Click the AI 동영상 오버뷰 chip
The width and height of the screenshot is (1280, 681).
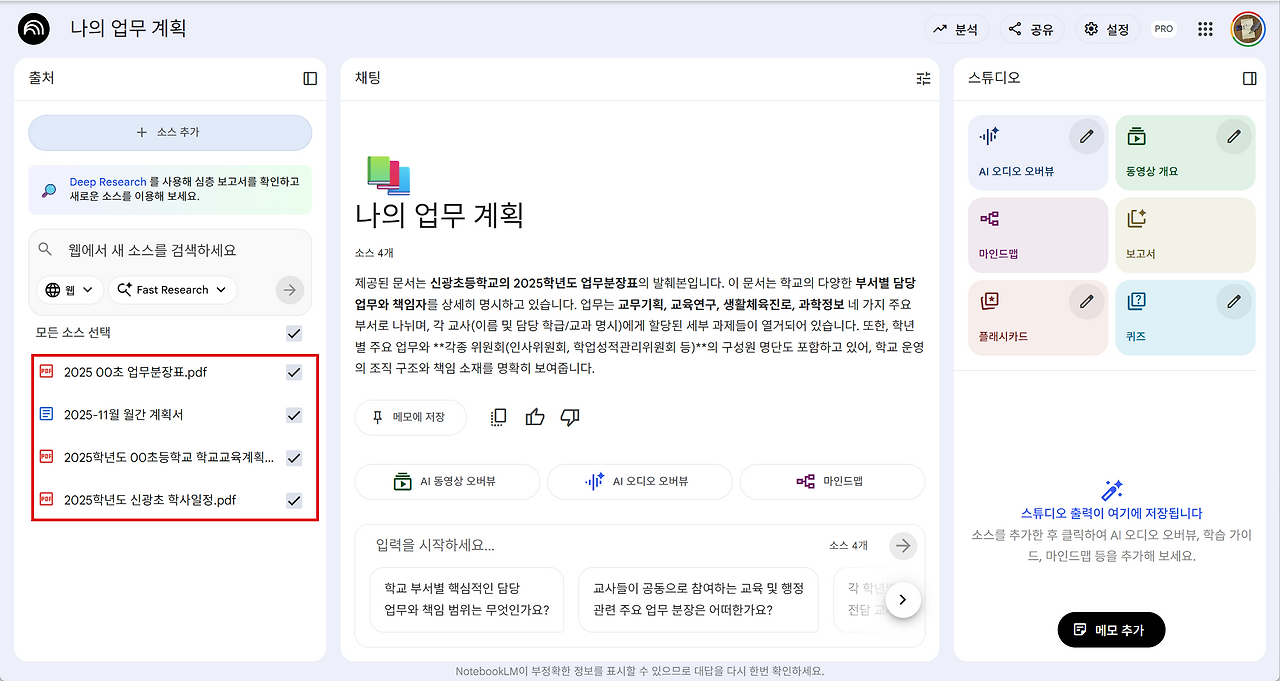tap(447, 481)
